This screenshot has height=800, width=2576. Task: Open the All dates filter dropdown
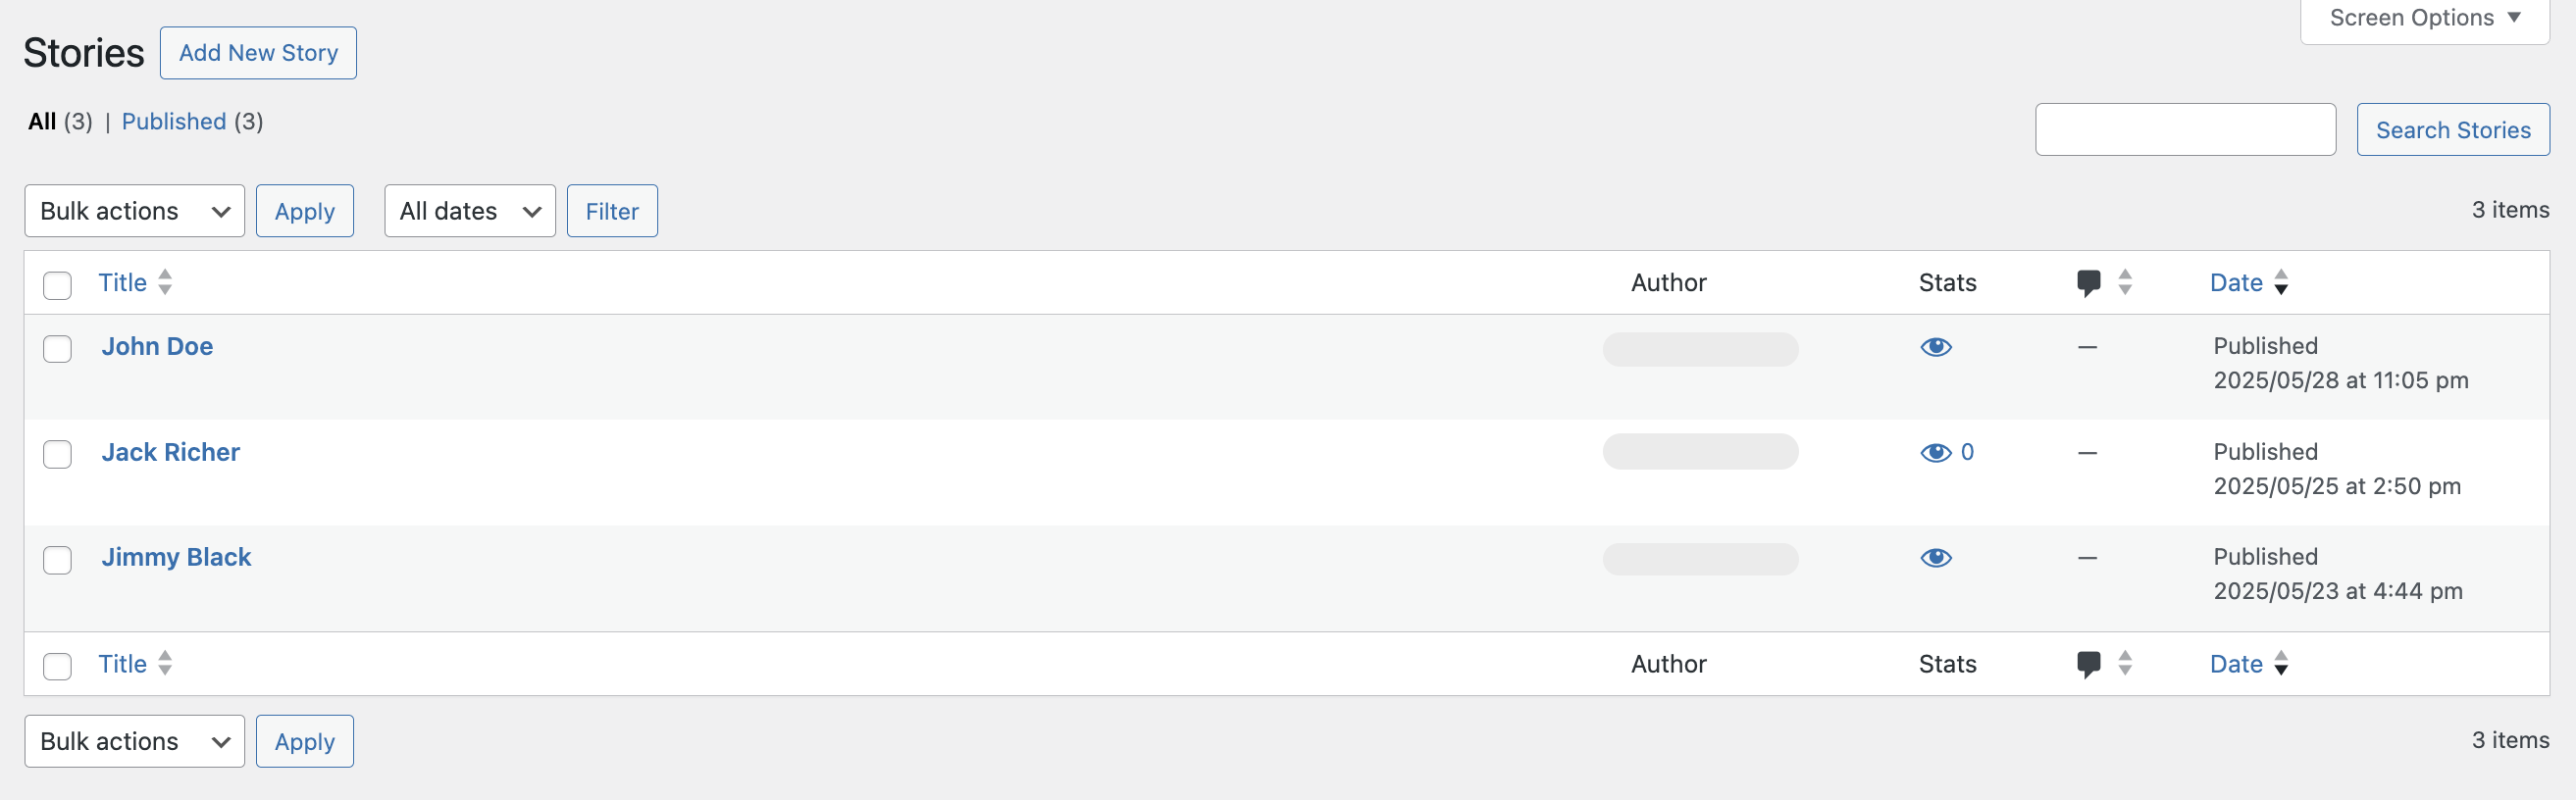[x=469, y=211]
